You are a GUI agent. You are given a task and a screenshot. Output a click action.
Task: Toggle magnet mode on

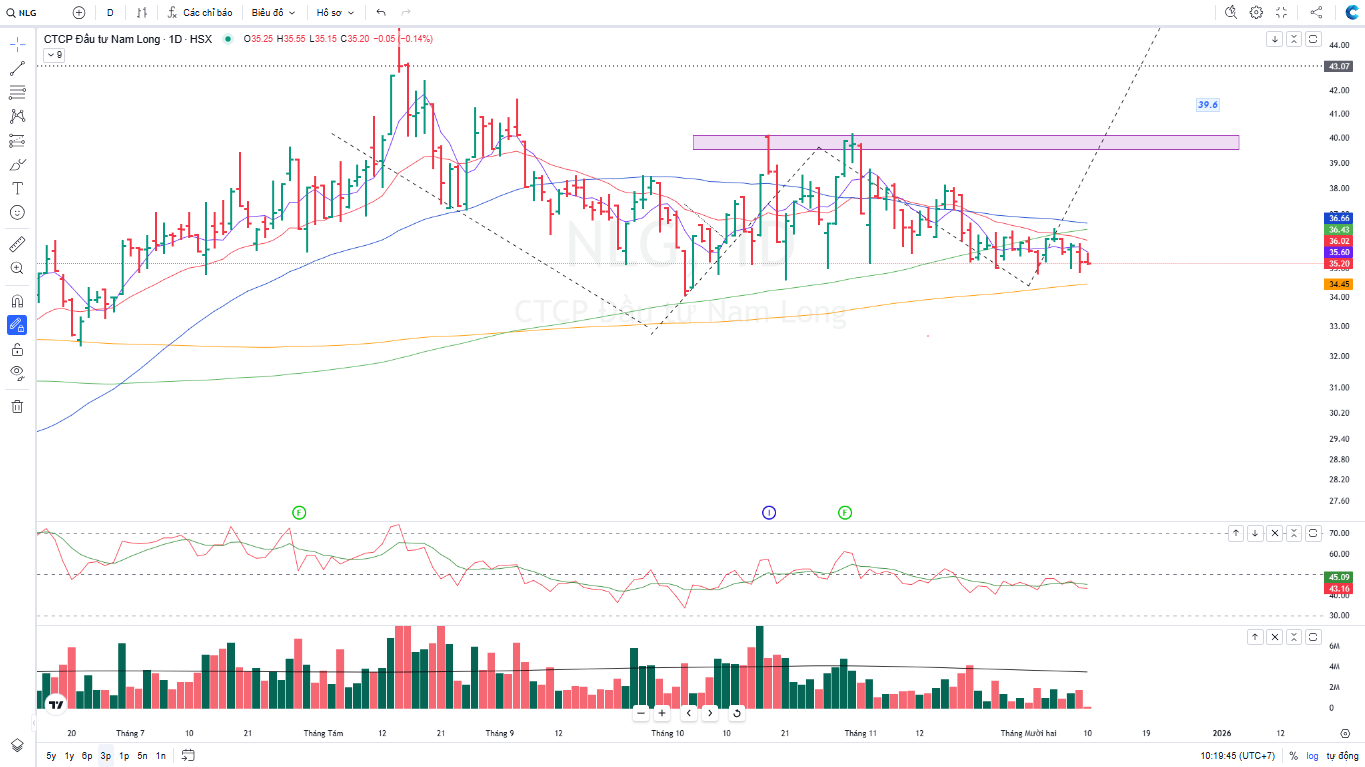[x=17, y=301]
